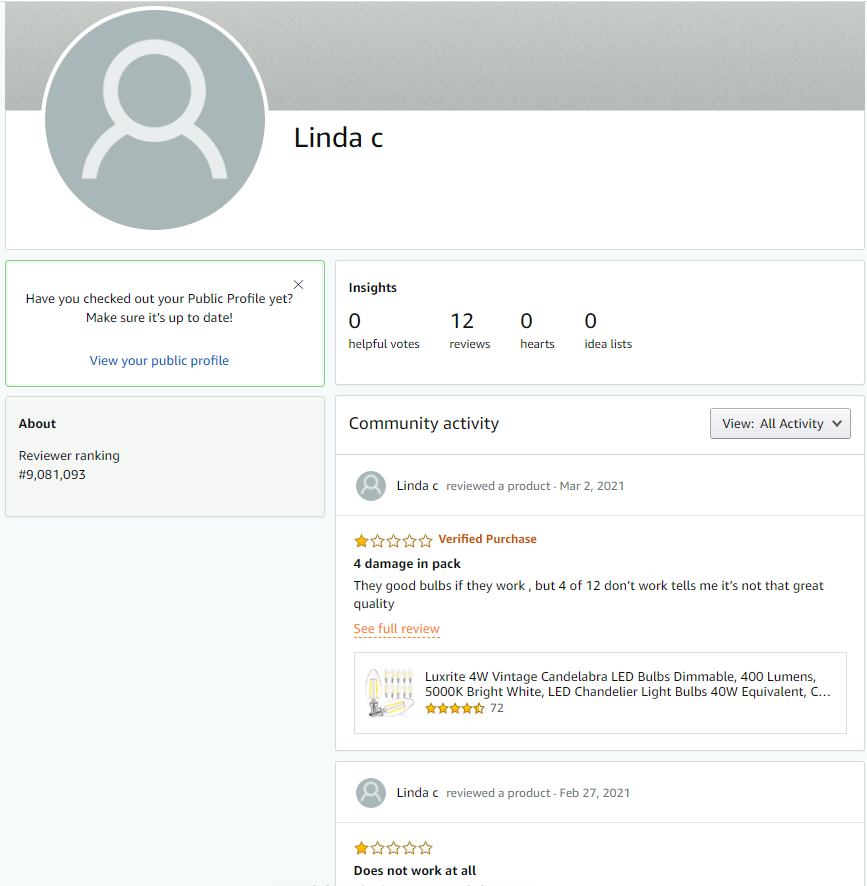Screen dimensions: 867x886
Task: Click the 0 helpful votes insight
Action: 383,331
